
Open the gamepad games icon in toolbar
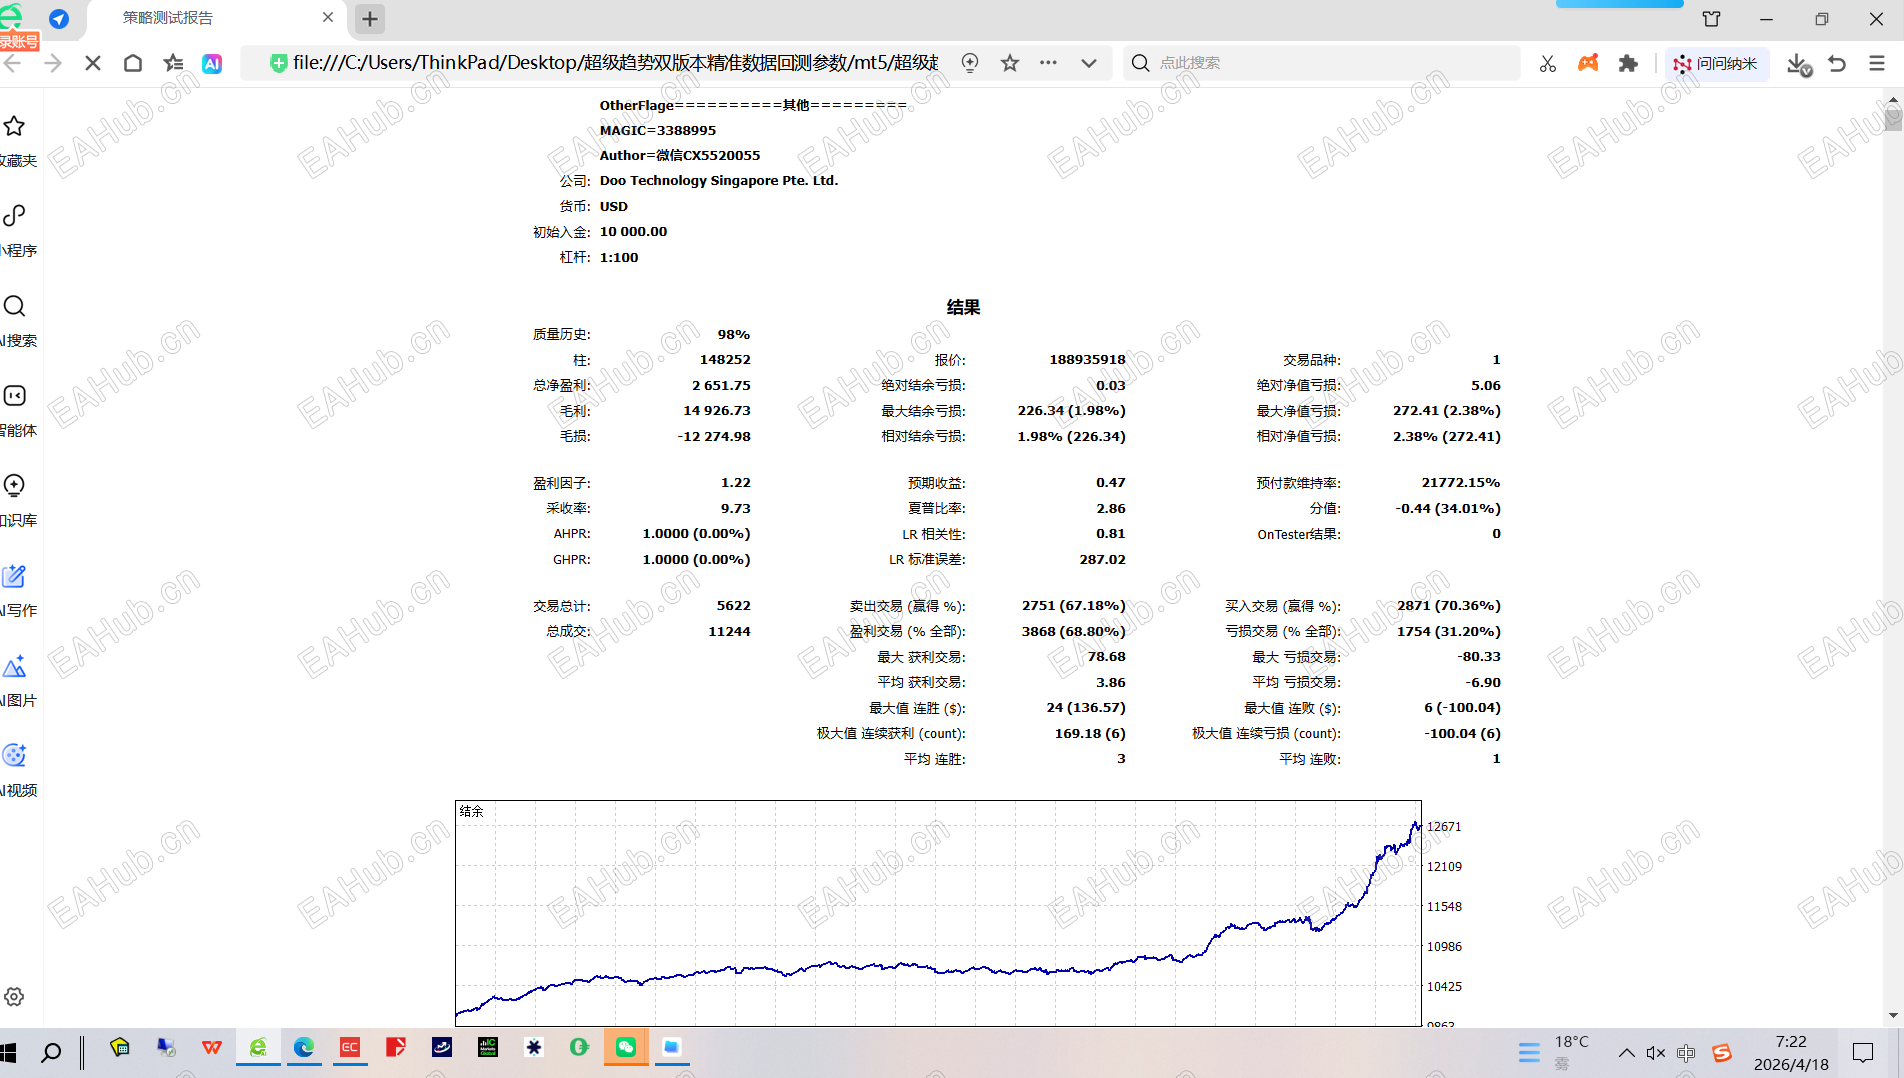pos(1588,63)
